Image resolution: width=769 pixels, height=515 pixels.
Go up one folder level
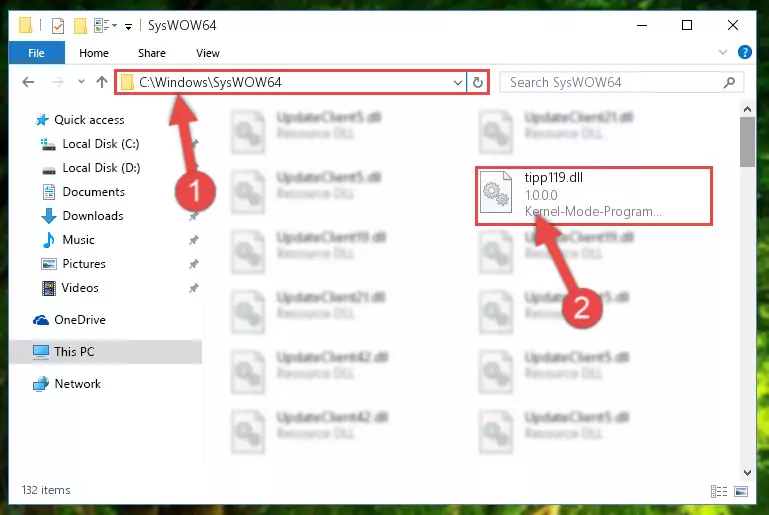102,82
